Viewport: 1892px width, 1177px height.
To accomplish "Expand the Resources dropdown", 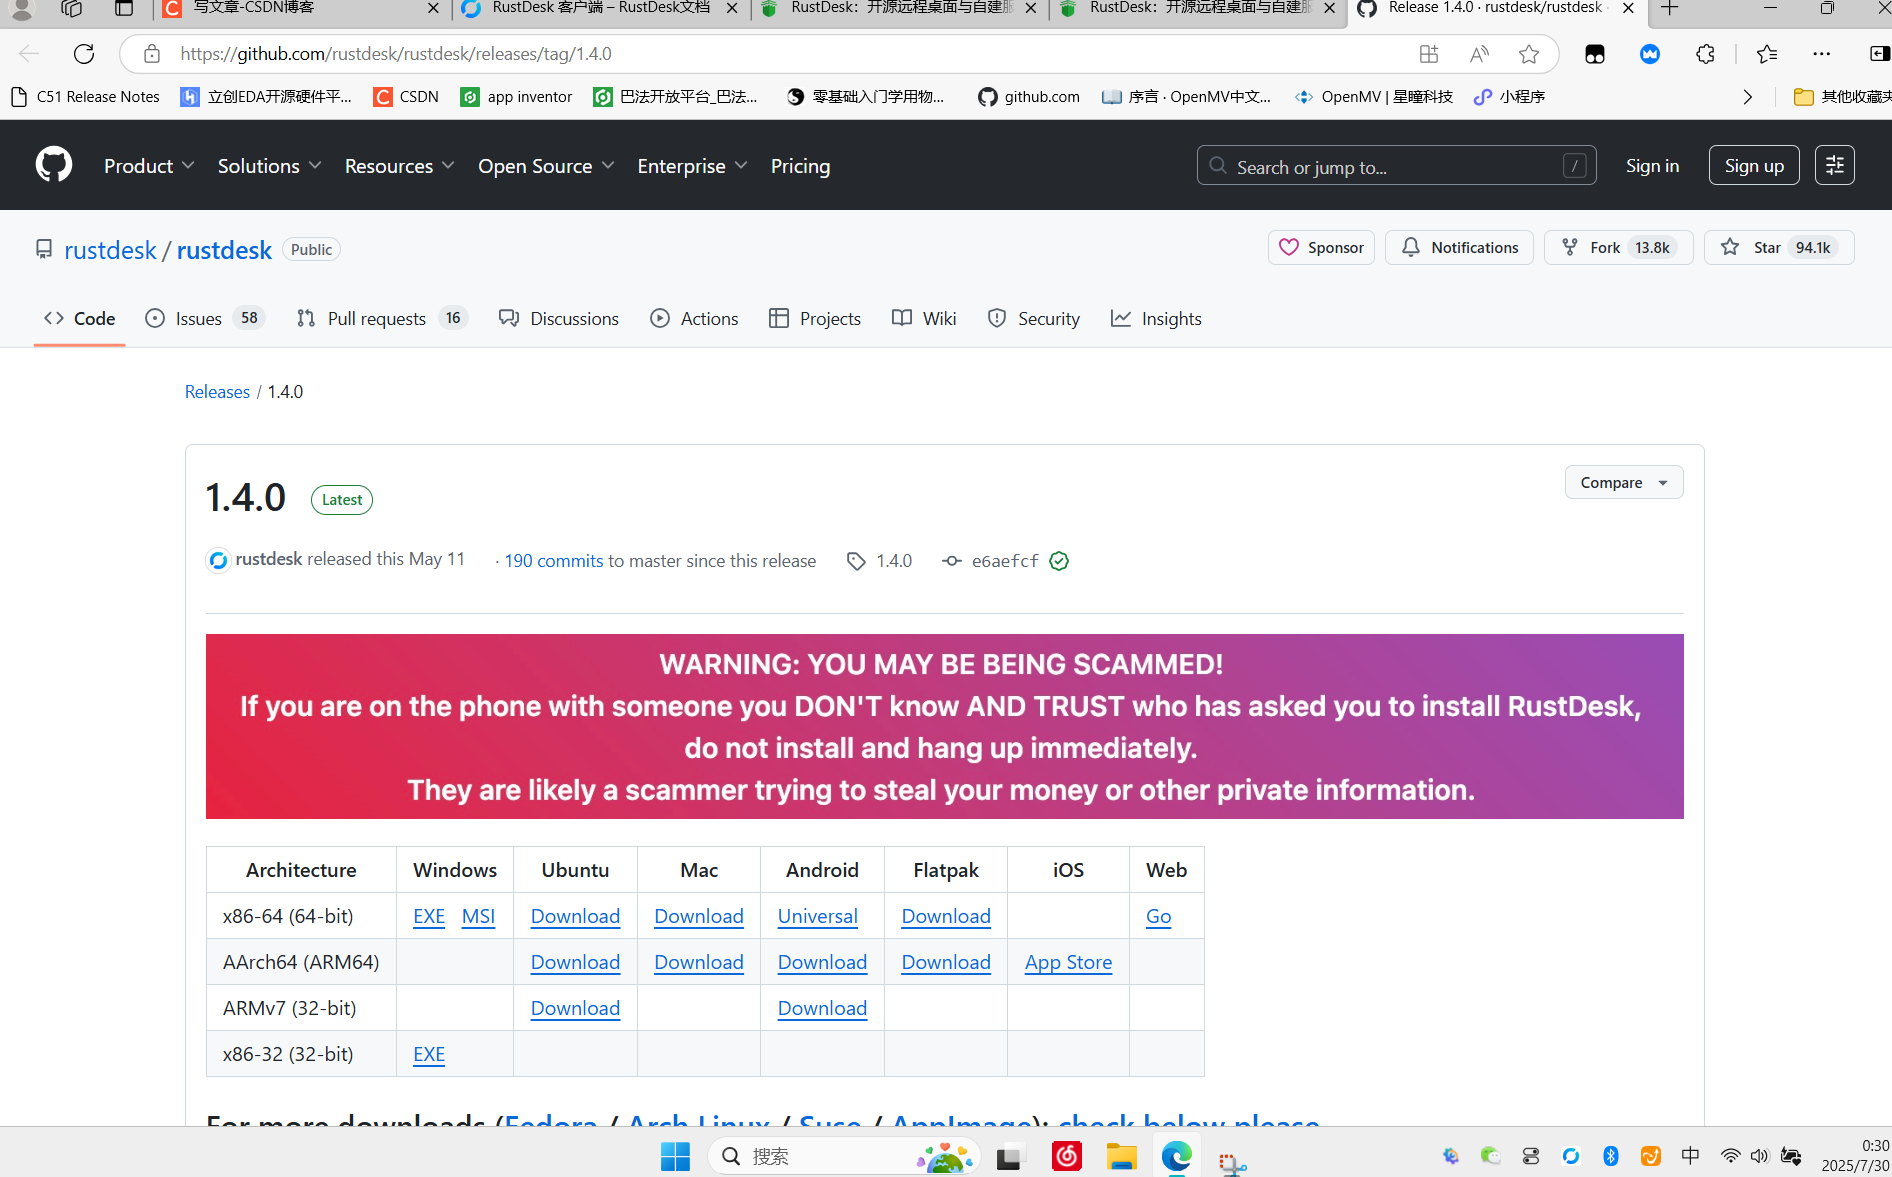I will tap(400, 166).
